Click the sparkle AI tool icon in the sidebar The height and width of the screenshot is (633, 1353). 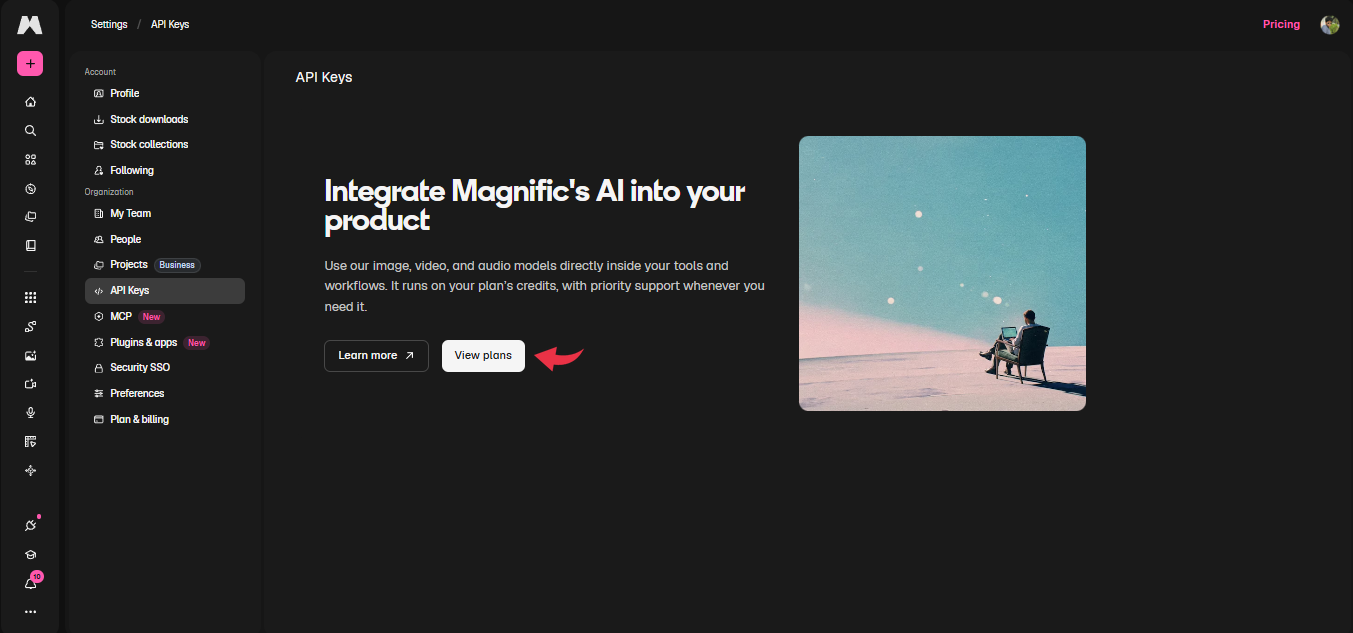[x=30, y=470]
